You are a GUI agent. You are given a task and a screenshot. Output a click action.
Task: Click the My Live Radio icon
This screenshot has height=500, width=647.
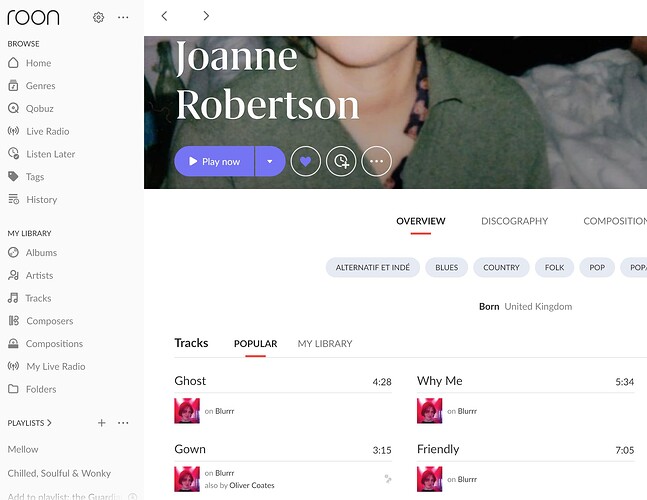point(13,366)
